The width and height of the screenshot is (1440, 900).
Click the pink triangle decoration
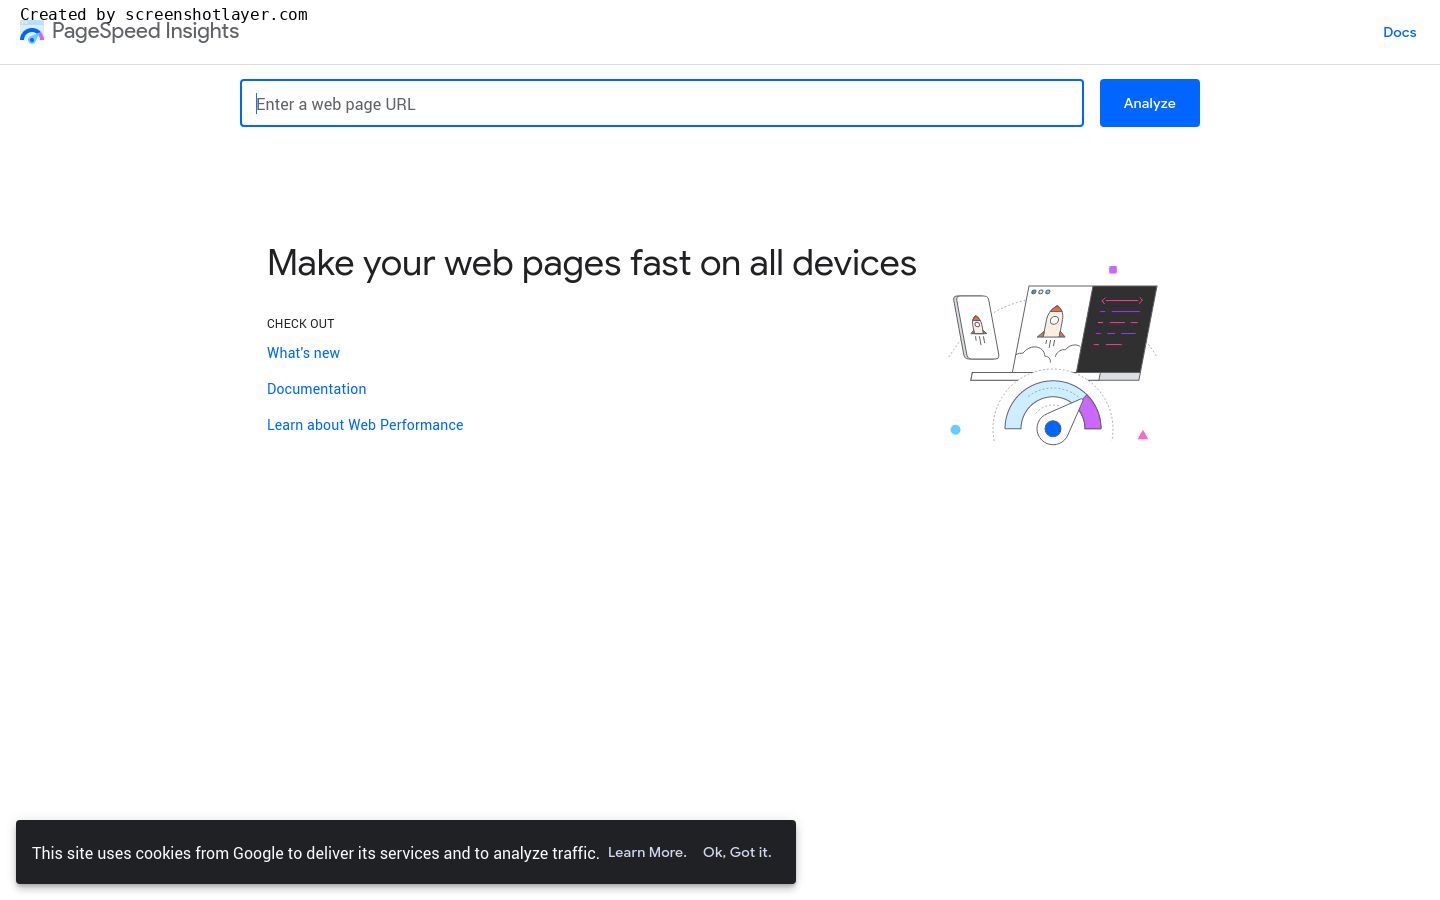tap(1143, 435)
